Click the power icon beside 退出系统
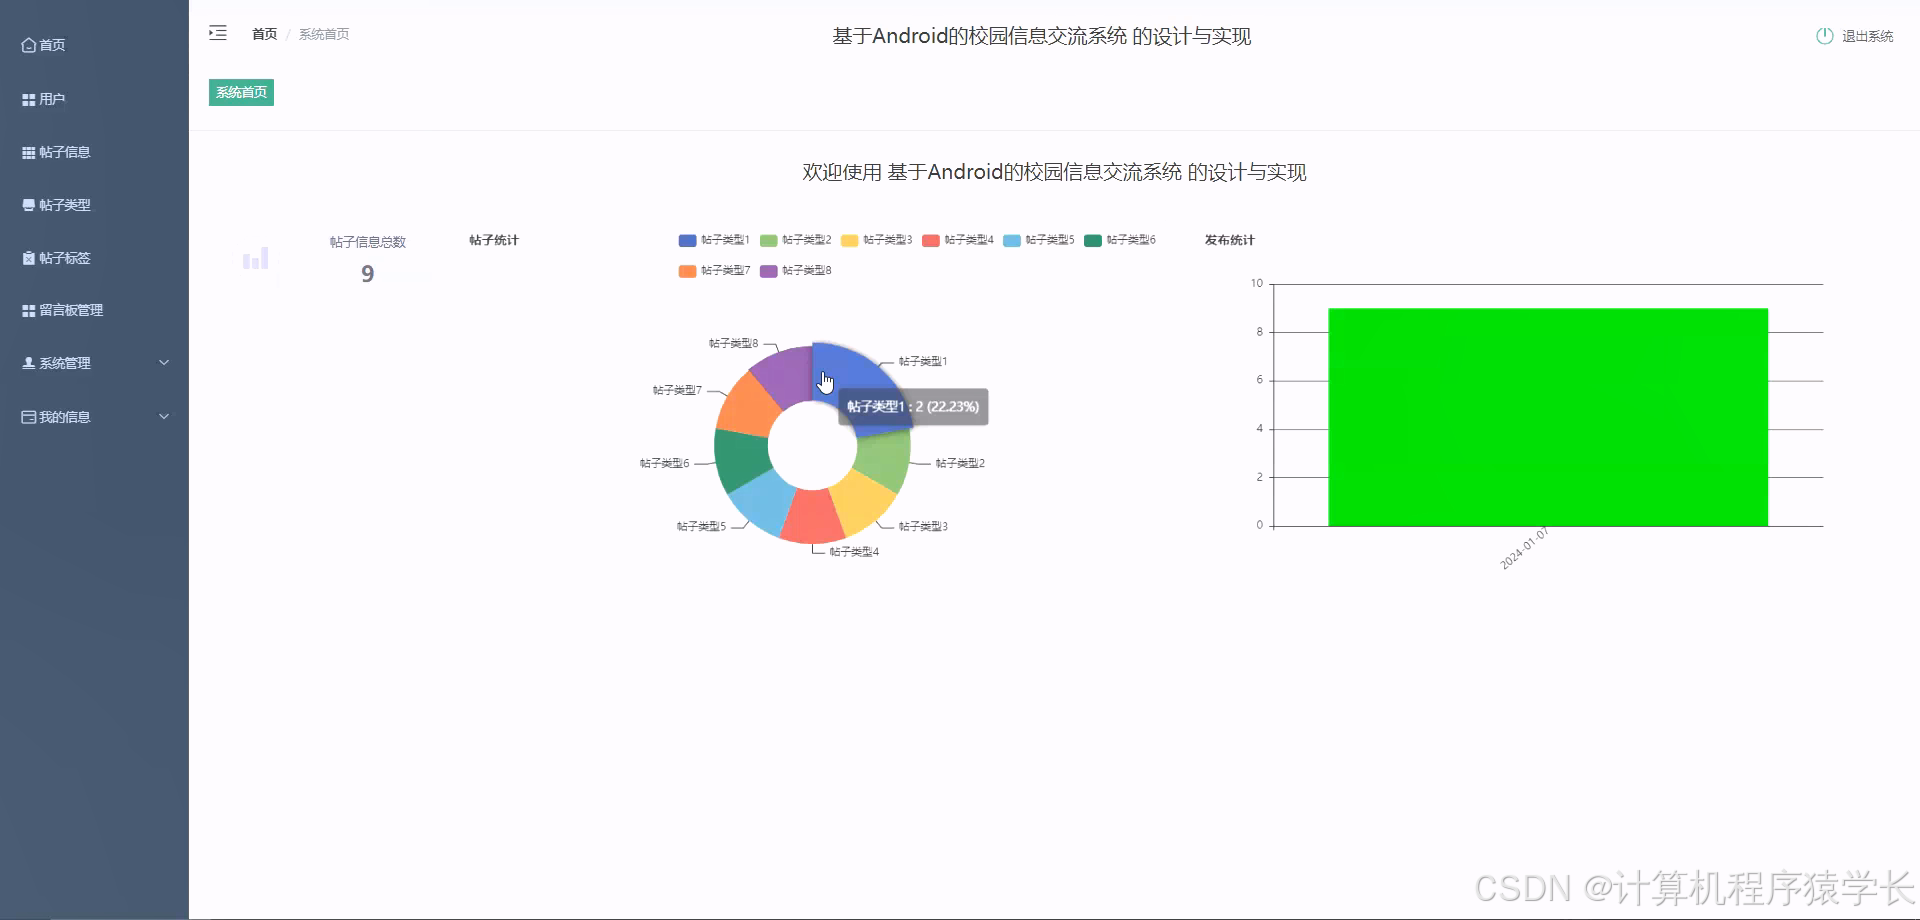This screenshot has width=1920, height=920. 1825,36
